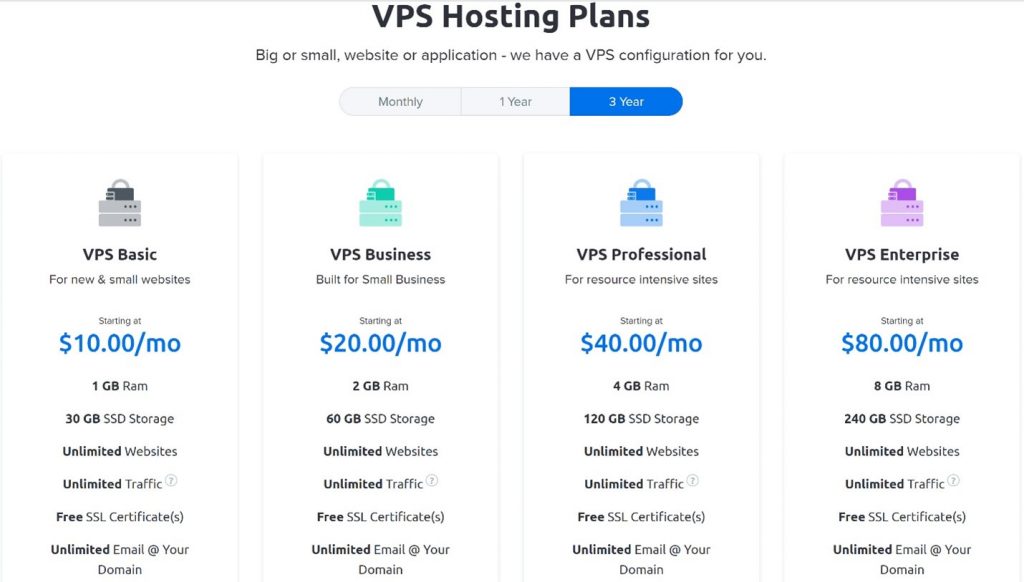Click the VPS Business plan heading
The height and width of the screenshot is (582, 1024).
coord(381,254)
